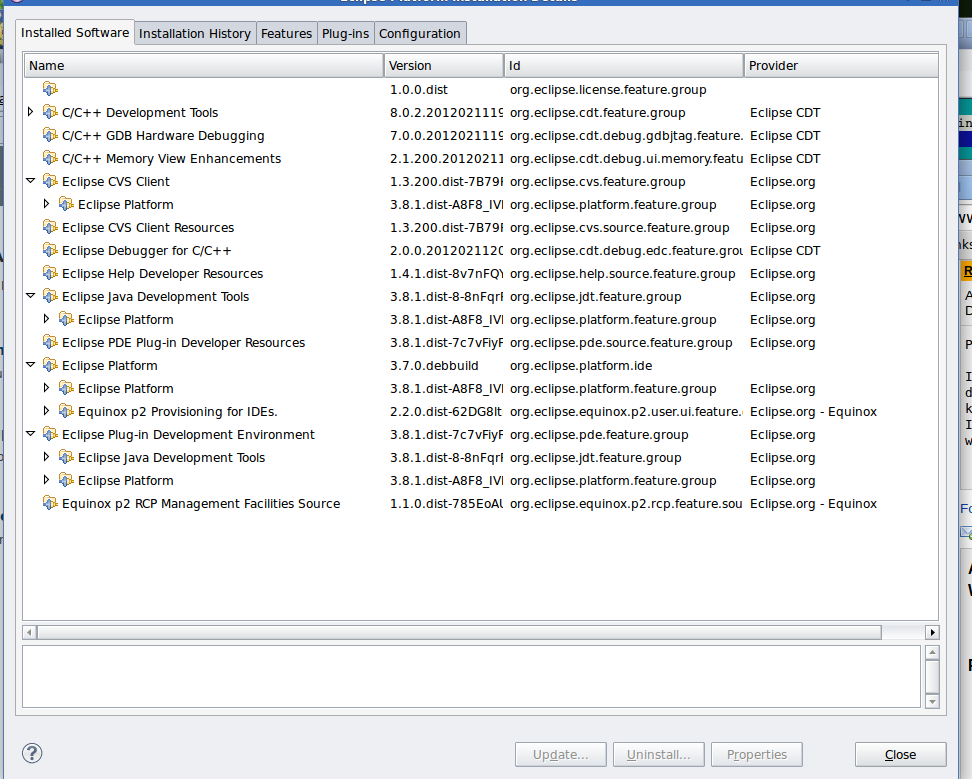Click the Equinox p2 Provisioning for IDEs icon

coord(66,411)
